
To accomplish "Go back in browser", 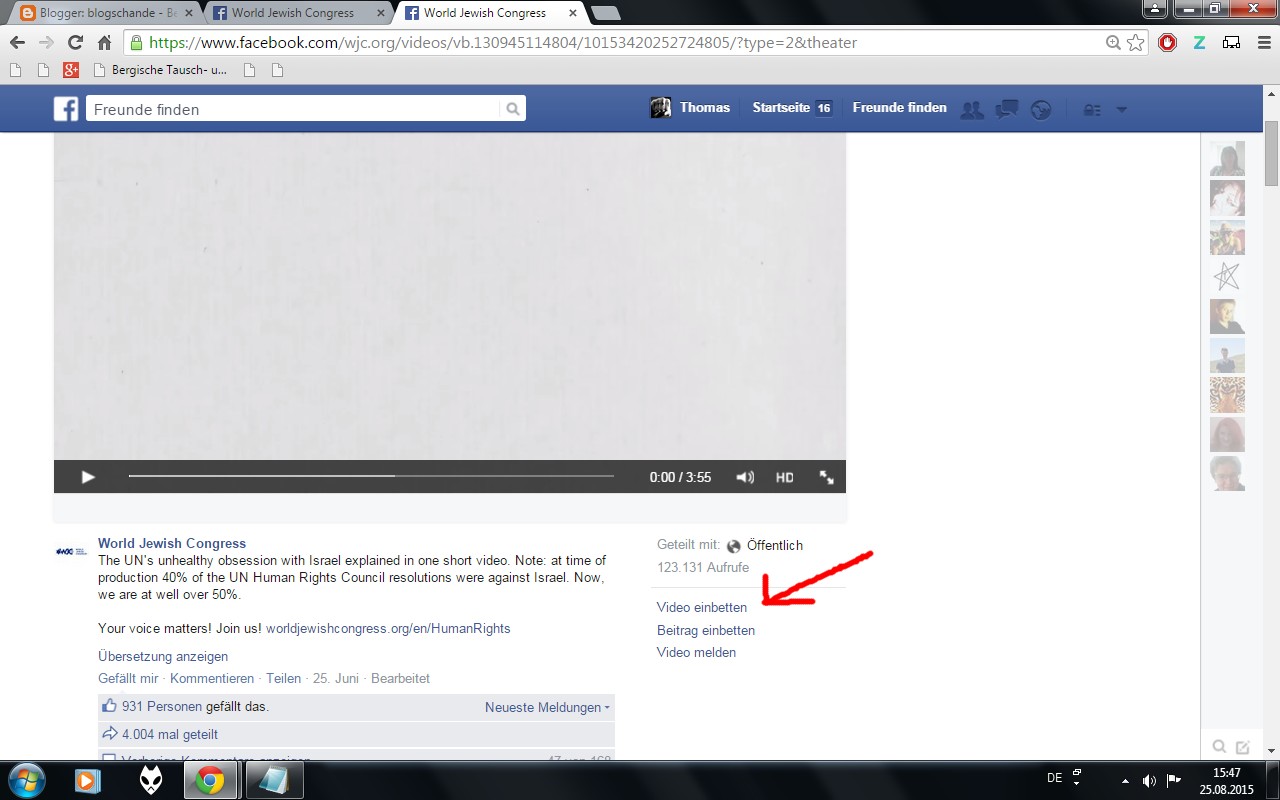I will 17,43.
